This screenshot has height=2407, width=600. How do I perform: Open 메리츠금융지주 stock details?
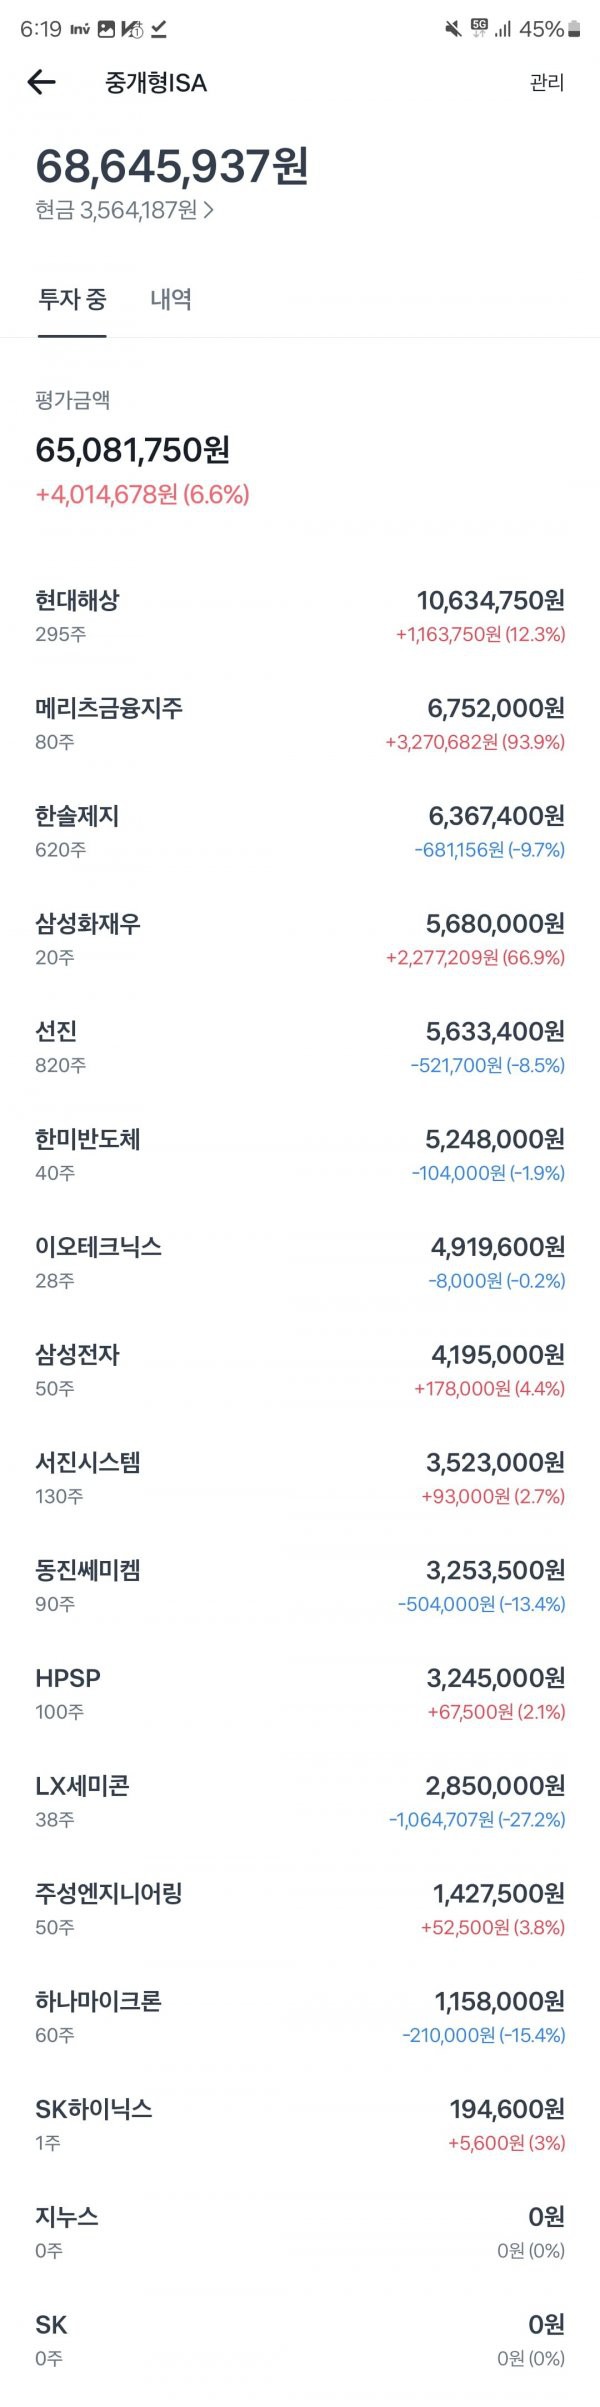click(300, 723)
